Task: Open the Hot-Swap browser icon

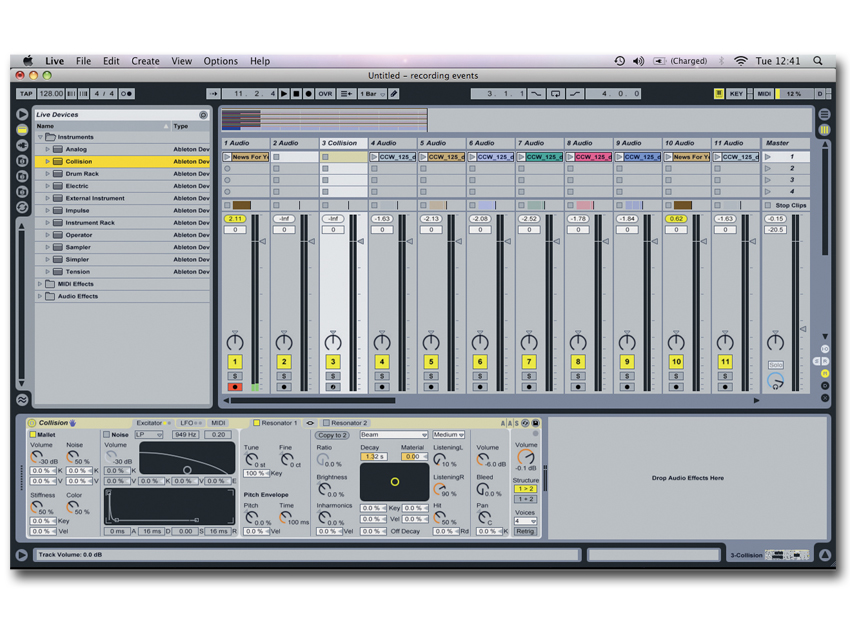Action: (x=22, y=207)
